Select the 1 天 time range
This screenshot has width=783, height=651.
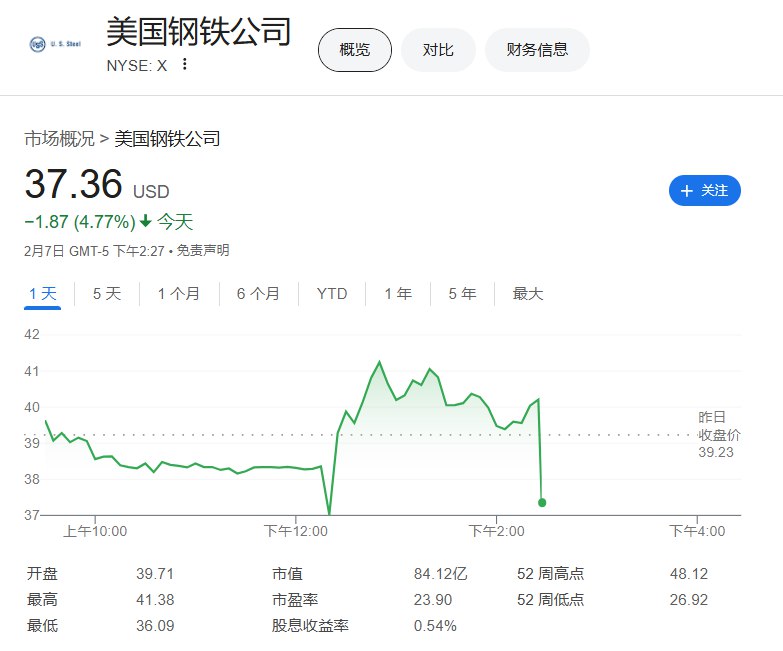[42, 294]
